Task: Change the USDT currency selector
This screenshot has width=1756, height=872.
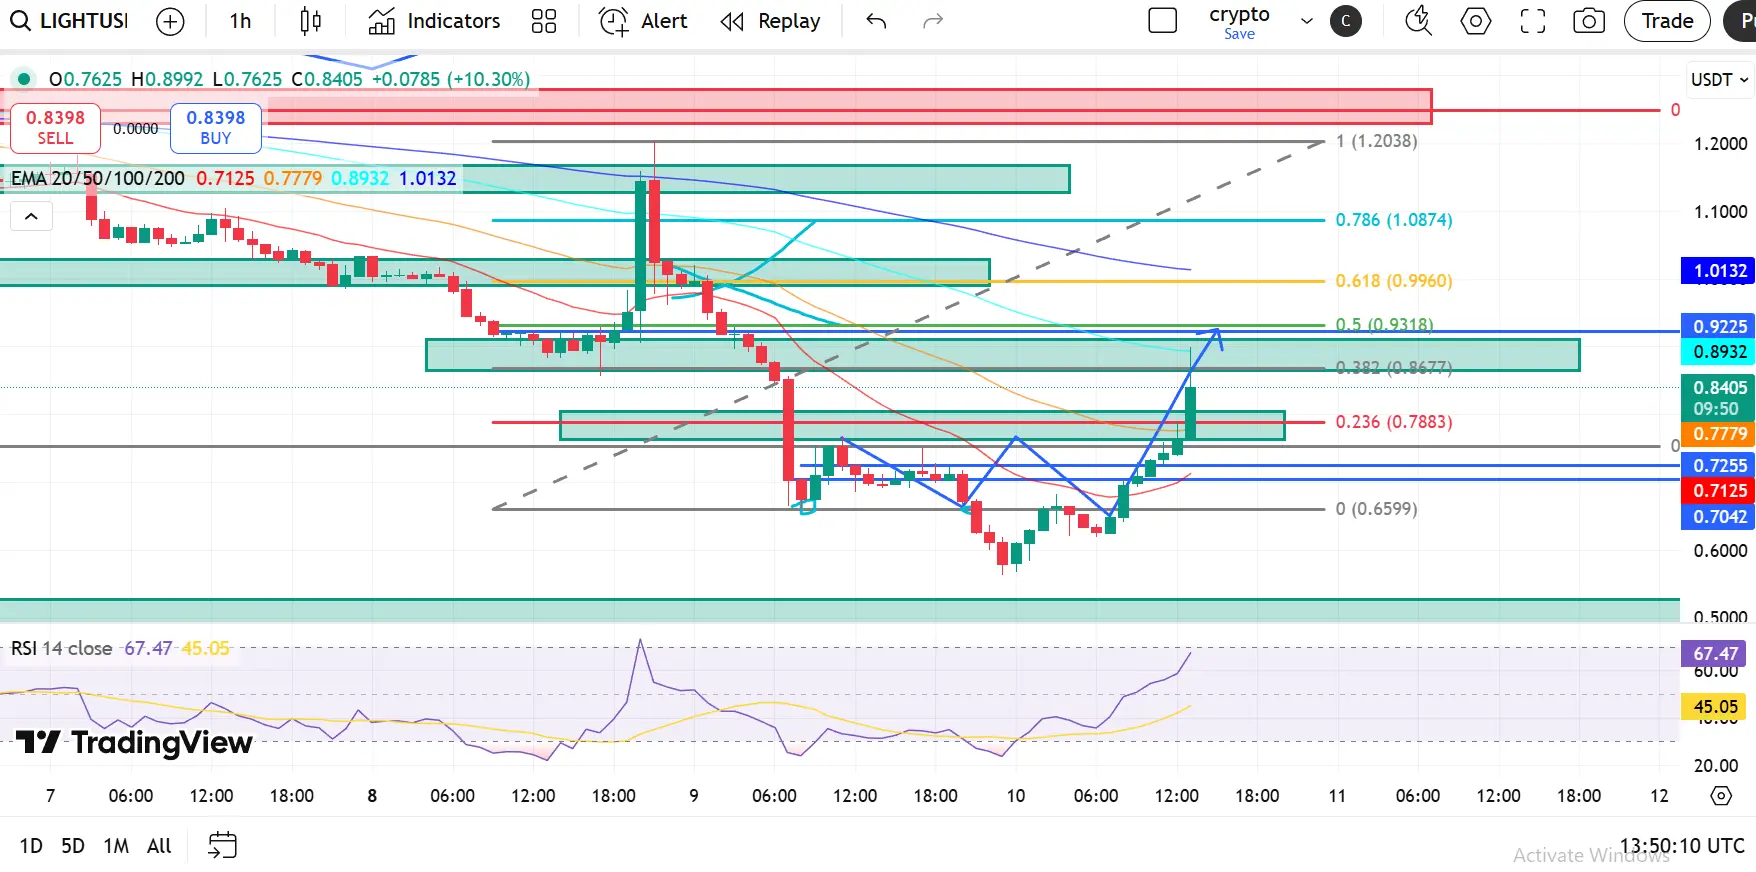Action: click(1719, 80)
